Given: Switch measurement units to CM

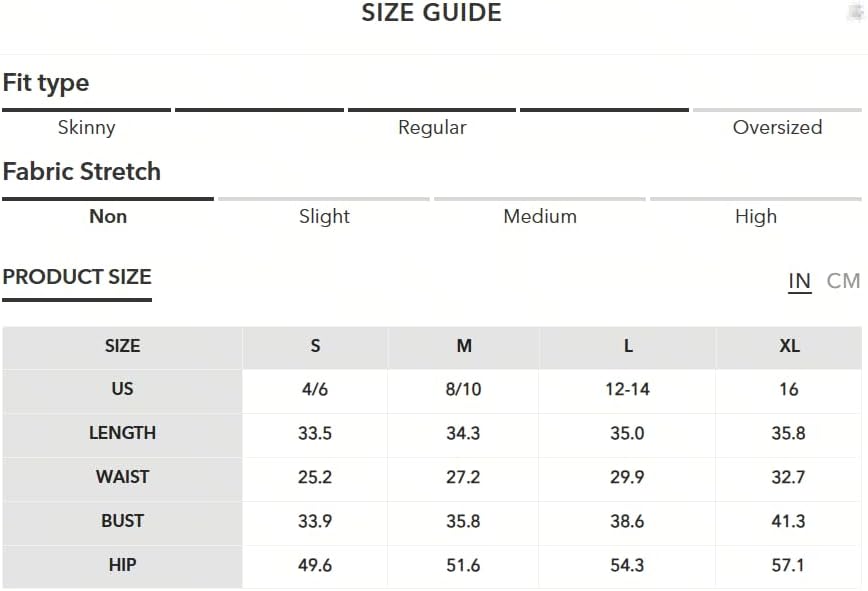Looking at the screenshot, I should [843, 281].
